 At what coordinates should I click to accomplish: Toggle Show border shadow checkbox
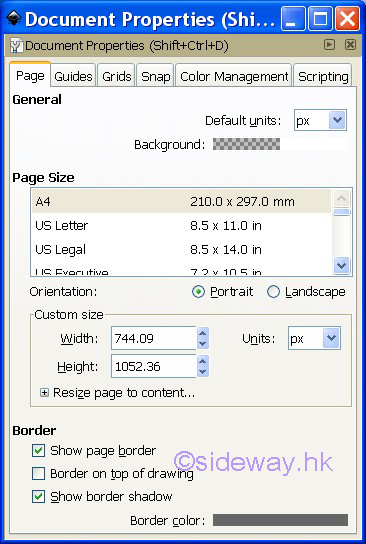(39, 496)
